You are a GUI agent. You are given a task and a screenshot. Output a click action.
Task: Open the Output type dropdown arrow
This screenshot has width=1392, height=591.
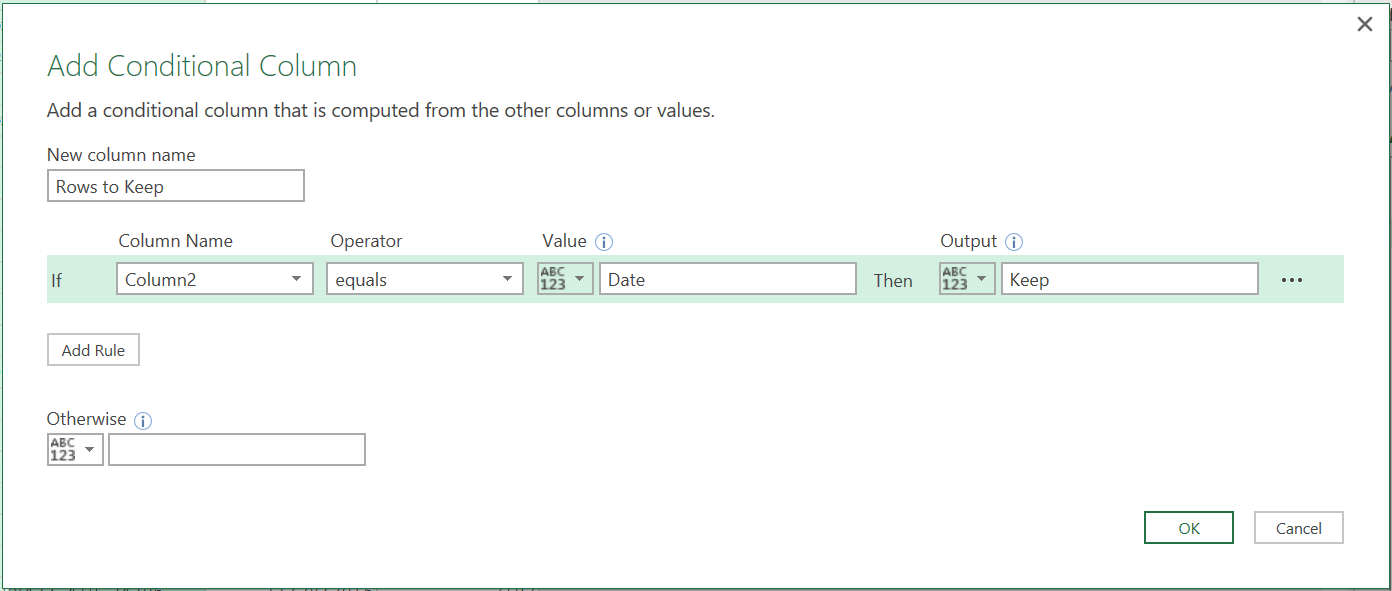click(981, 279)
